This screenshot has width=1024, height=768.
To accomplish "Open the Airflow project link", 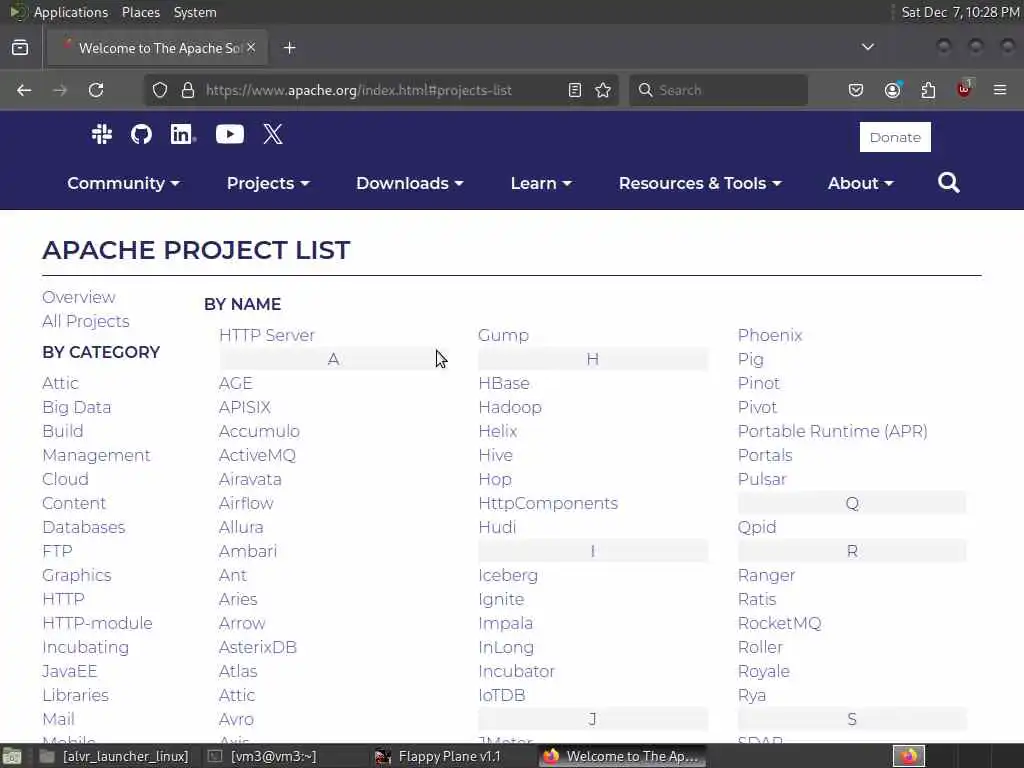I will point(246,504).
